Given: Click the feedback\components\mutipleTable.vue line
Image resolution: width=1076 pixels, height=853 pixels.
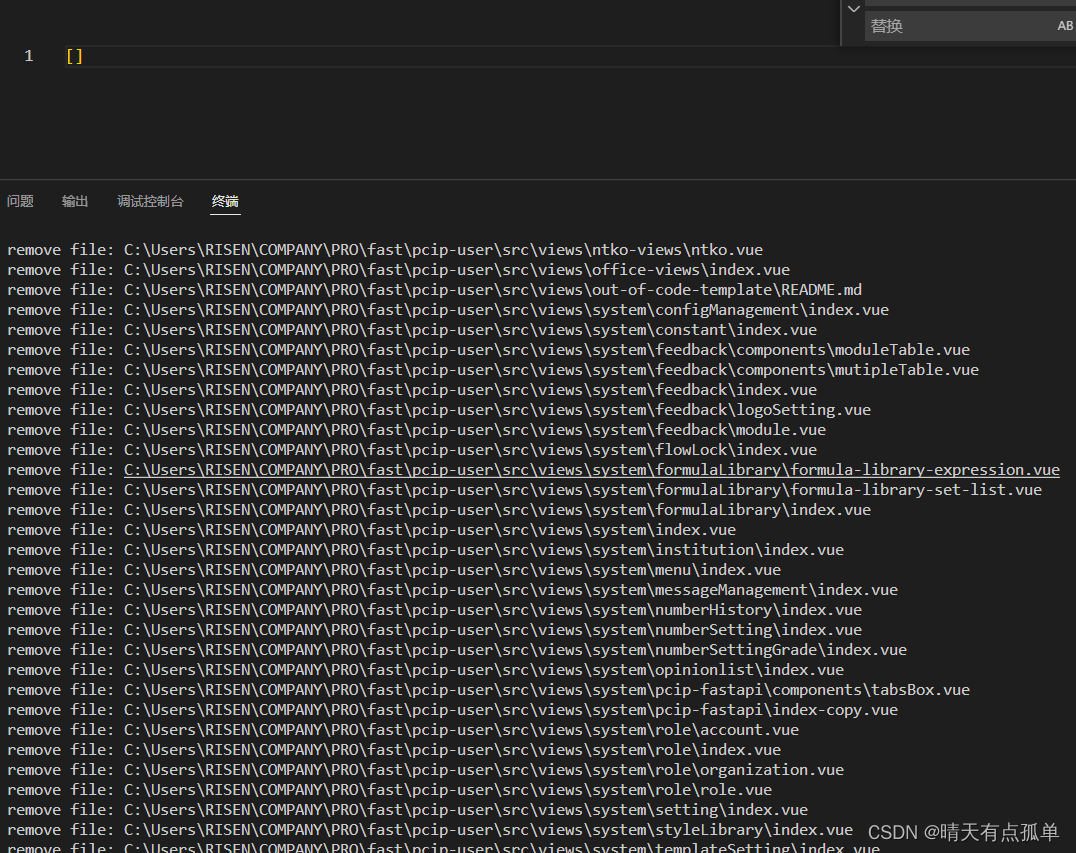Looking at the screenshot, I should (493, 370).
